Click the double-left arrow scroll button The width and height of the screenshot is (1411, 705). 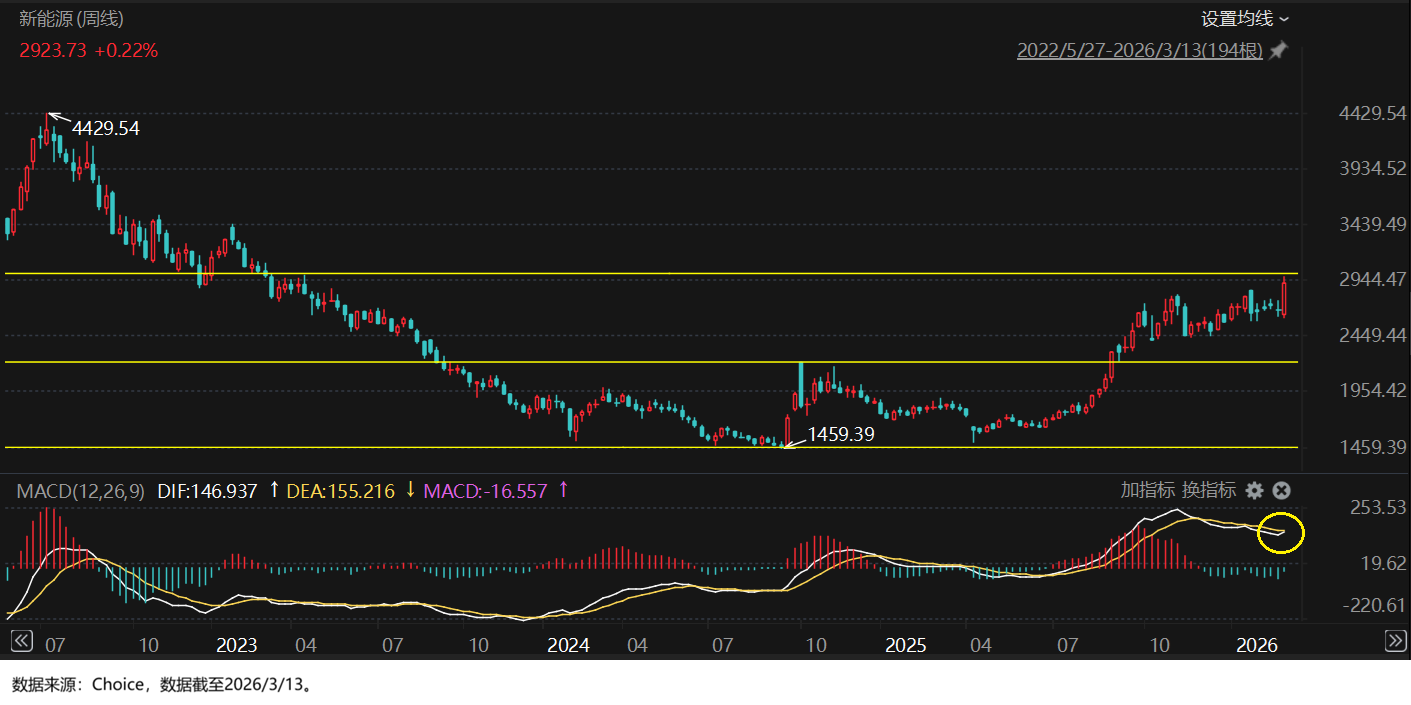pyautogui.click(x=20, y=640)
